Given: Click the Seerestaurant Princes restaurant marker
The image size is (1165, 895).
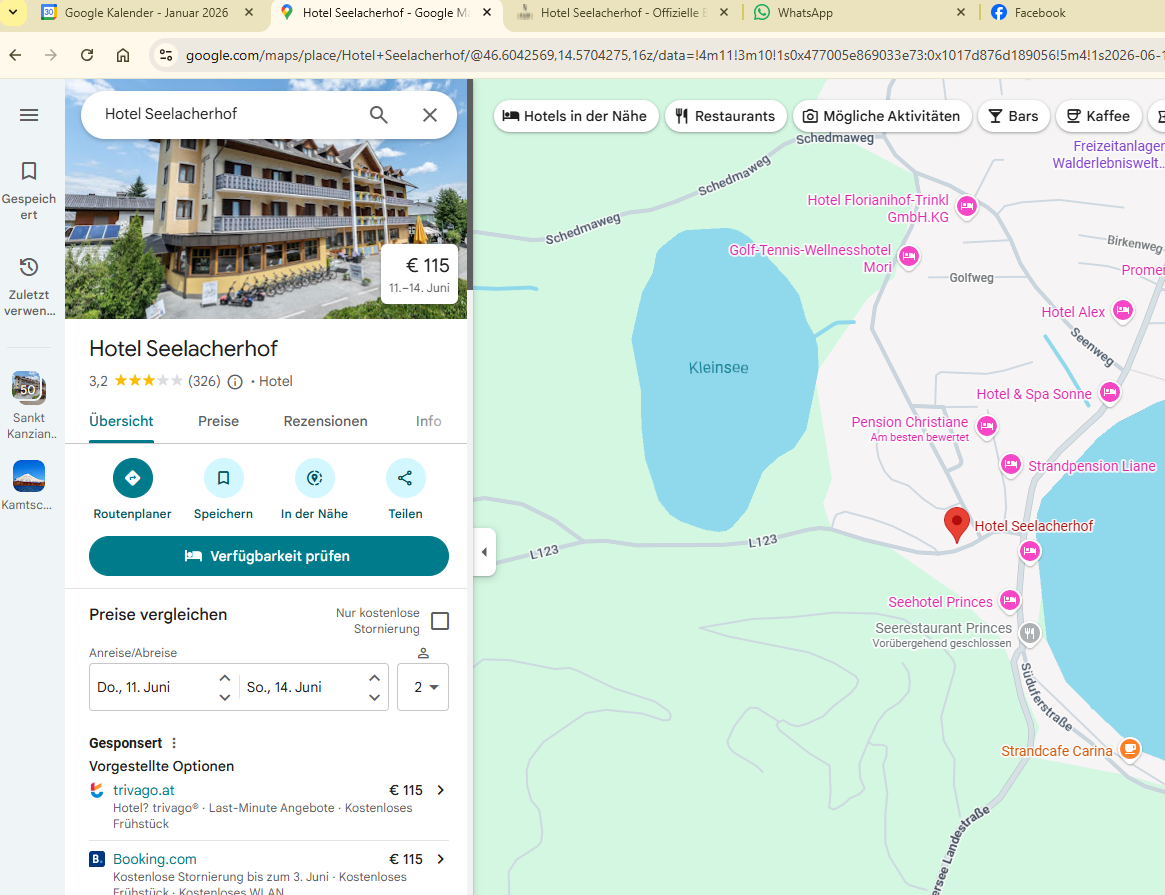Looking at the screenshot, I should (x=1029, y=633).
